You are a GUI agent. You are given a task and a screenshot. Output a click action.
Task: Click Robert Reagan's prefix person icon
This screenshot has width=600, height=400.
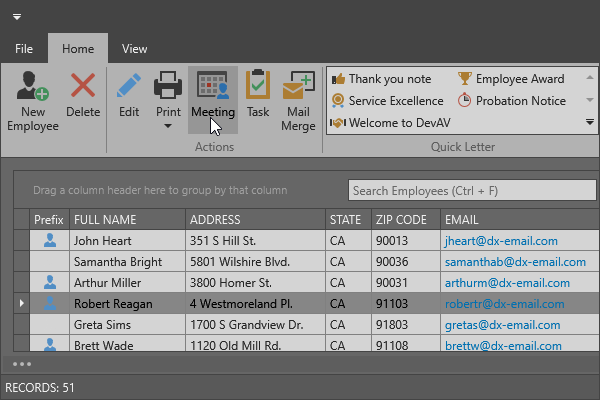pyautogui.click(x=50, y=303)
